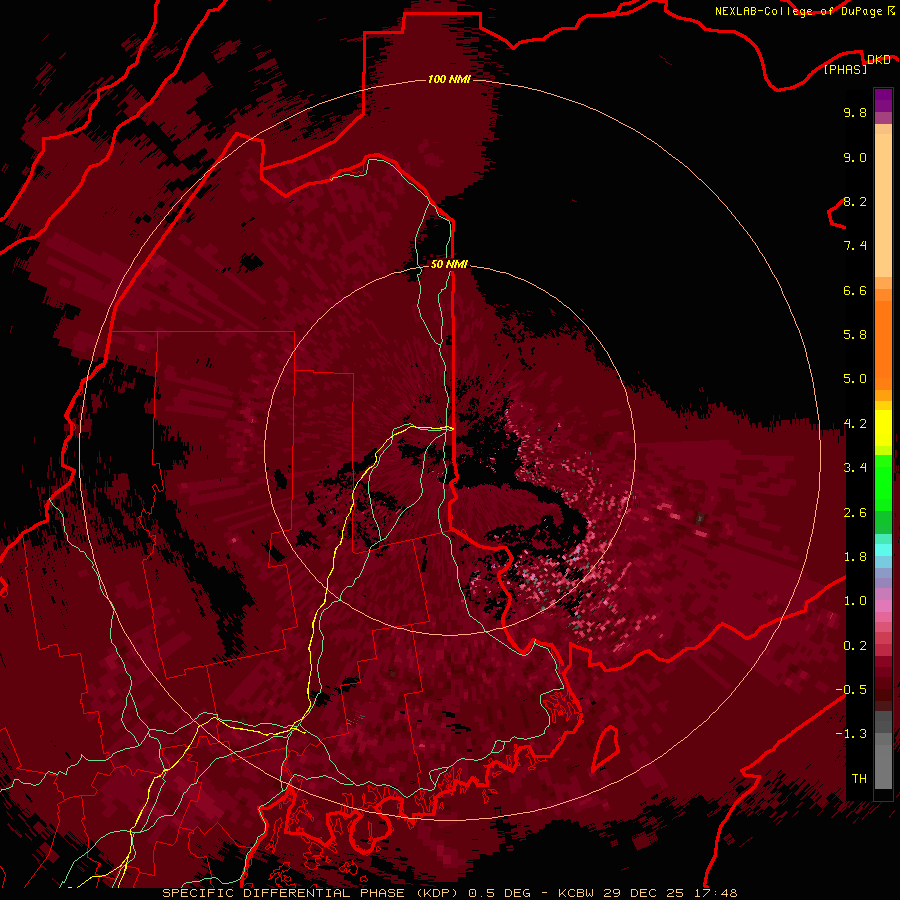Click the 9.0 legend value

click(x=855, y=157)
